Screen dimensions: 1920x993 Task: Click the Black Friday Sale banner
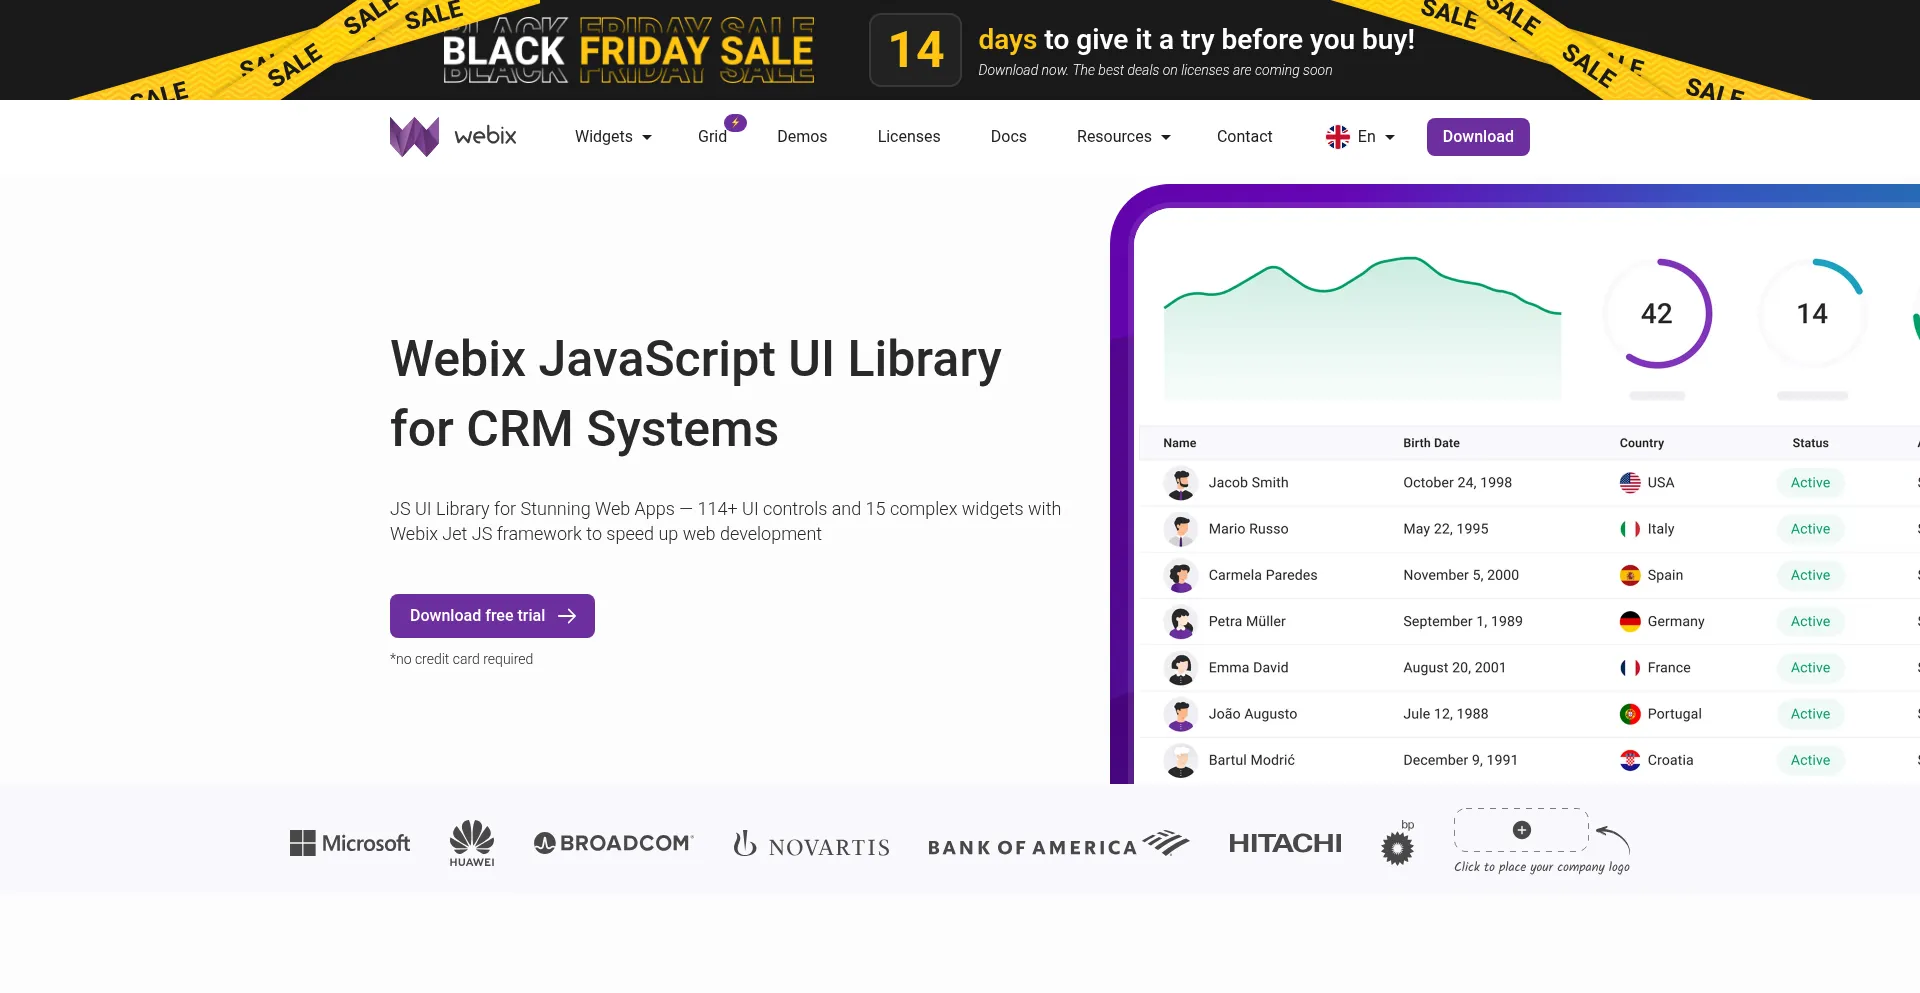pos(629,50)
